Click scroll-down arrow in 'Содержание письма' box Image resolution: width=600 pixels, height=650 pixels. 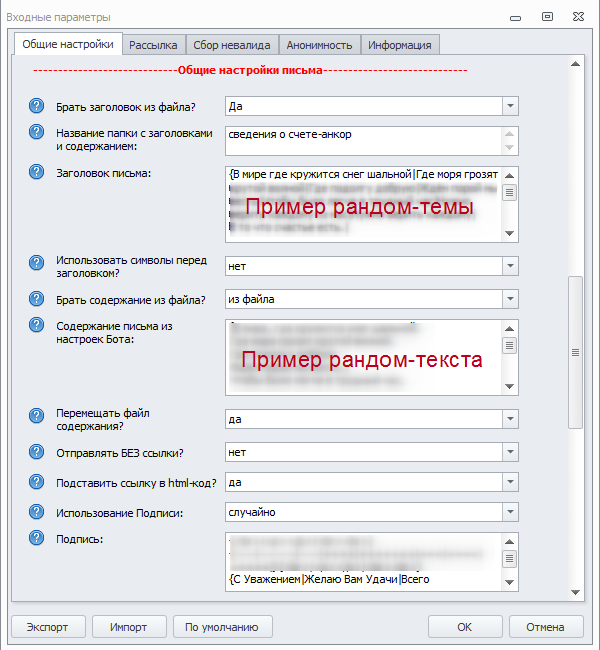[x=510, y=386]
